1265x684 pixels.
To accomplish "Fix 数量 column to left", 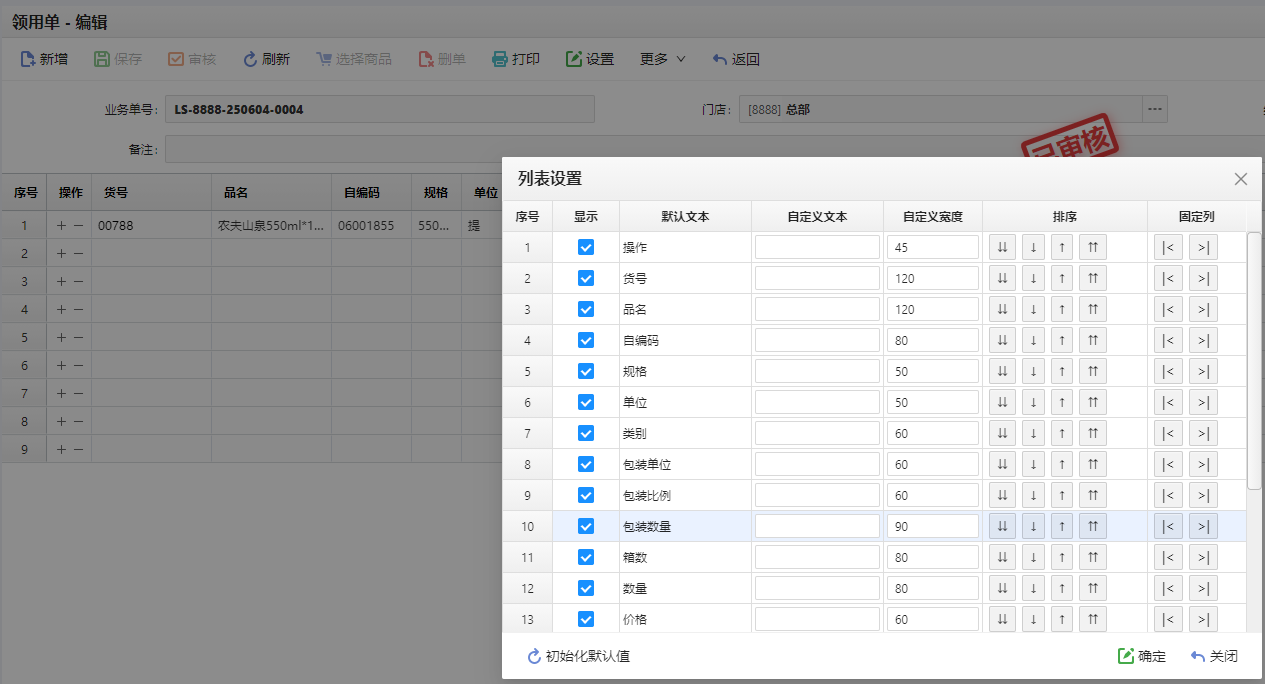I will click(x=1168, y=588).
